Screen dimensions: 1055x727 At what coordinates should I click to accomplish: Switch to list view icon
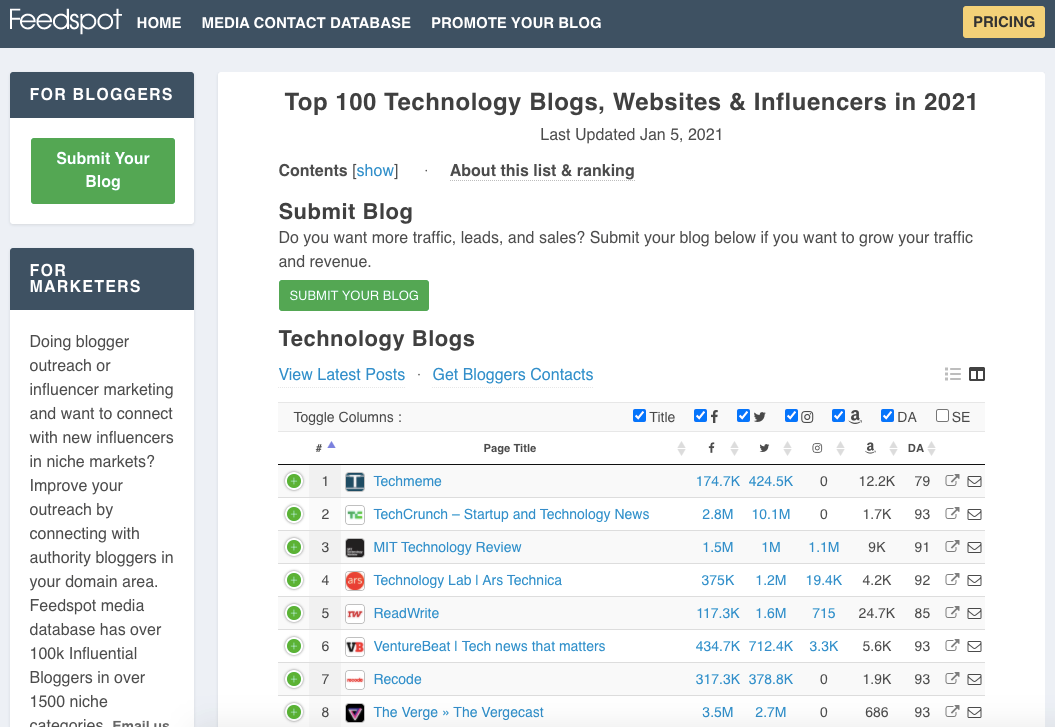point(953,374)
